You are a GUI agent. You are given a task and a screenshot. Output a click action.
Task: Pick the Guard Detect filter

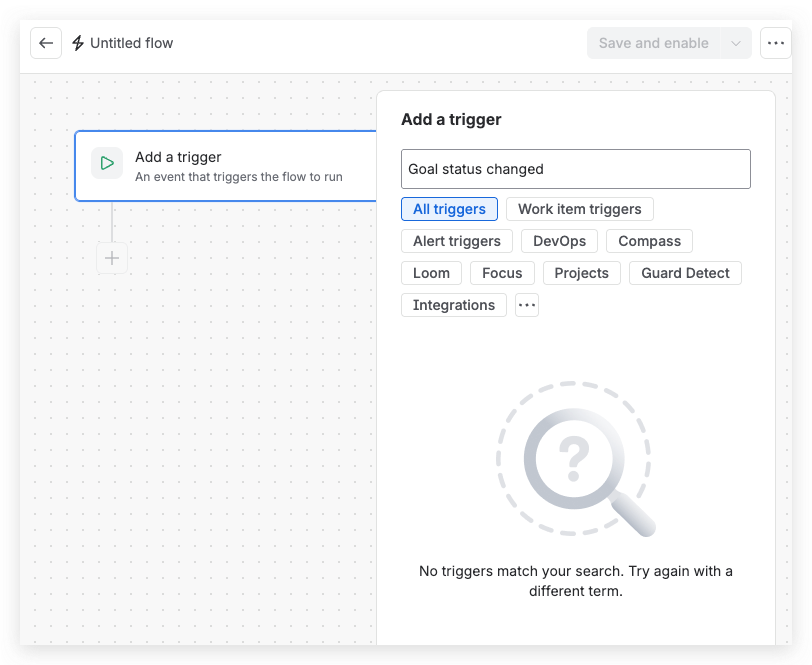pyautogui.click(x=685, y=273)
